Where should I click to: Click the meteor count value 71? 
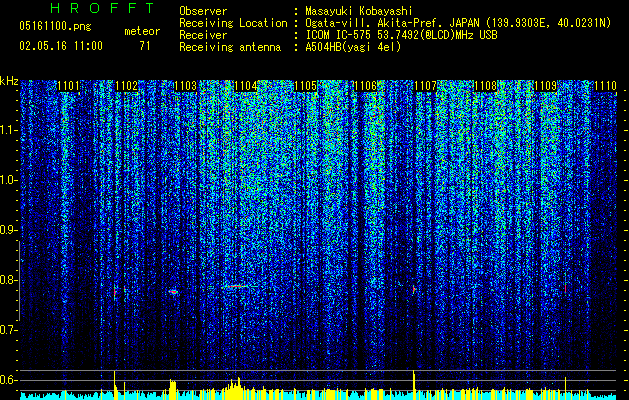(145, 46)
